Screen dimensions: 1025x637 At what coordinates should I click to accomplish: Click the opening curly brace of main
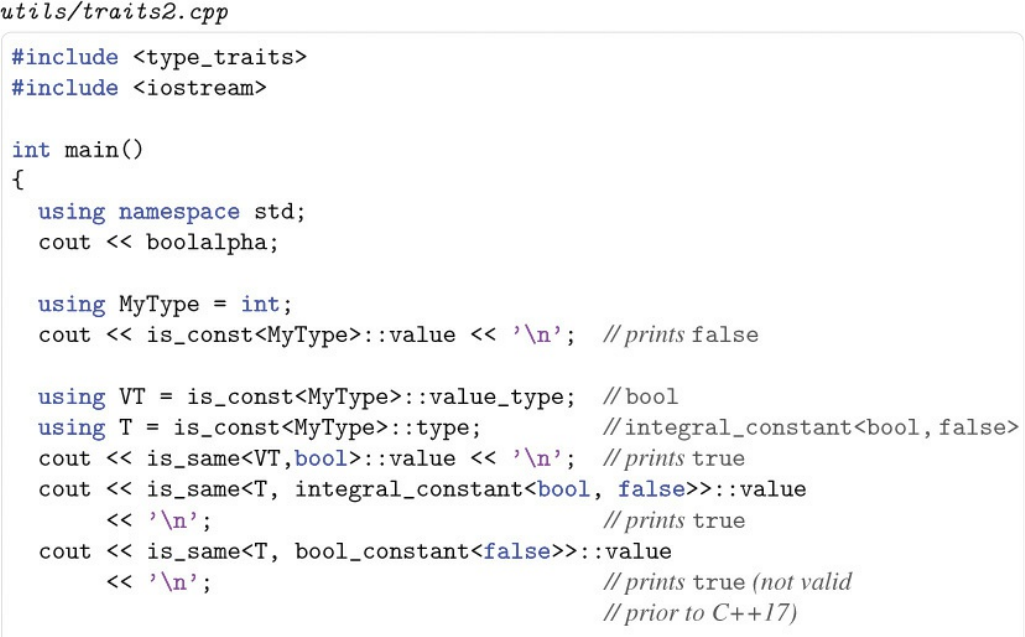(x=18, y=180)
